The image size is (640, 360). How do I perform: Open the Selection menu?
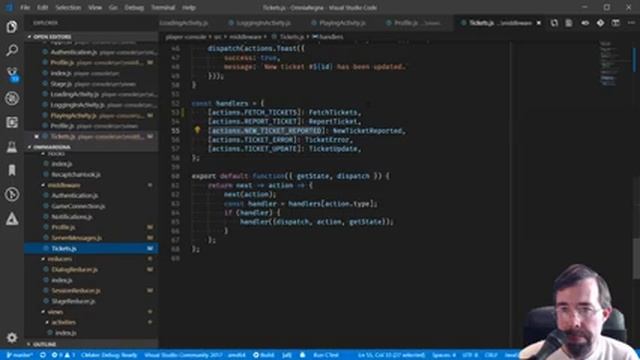click(68, 7)
